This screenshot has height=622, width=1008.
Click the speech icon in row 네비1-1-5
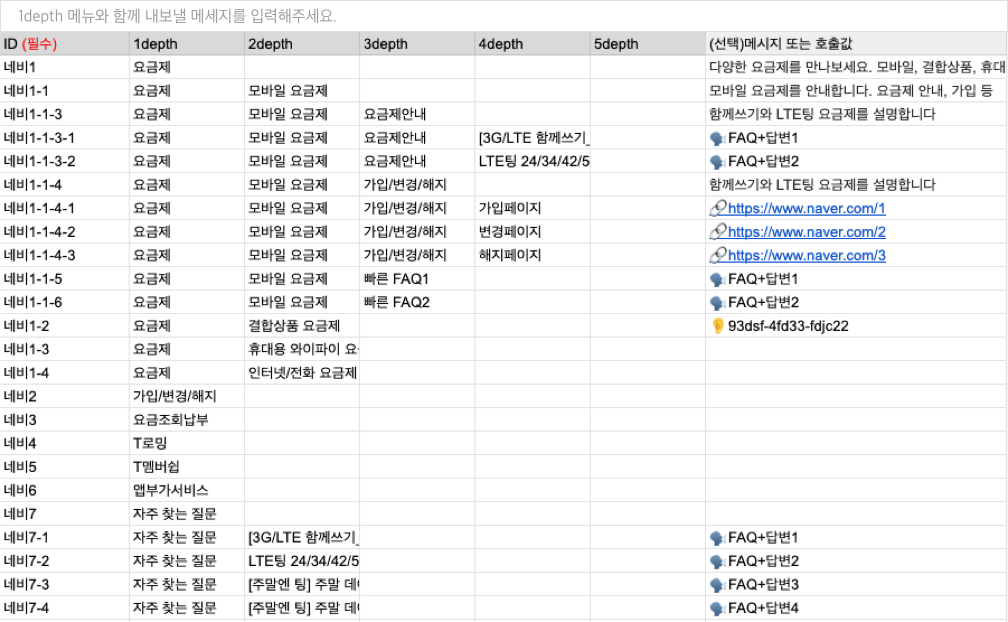coord(717,279)
